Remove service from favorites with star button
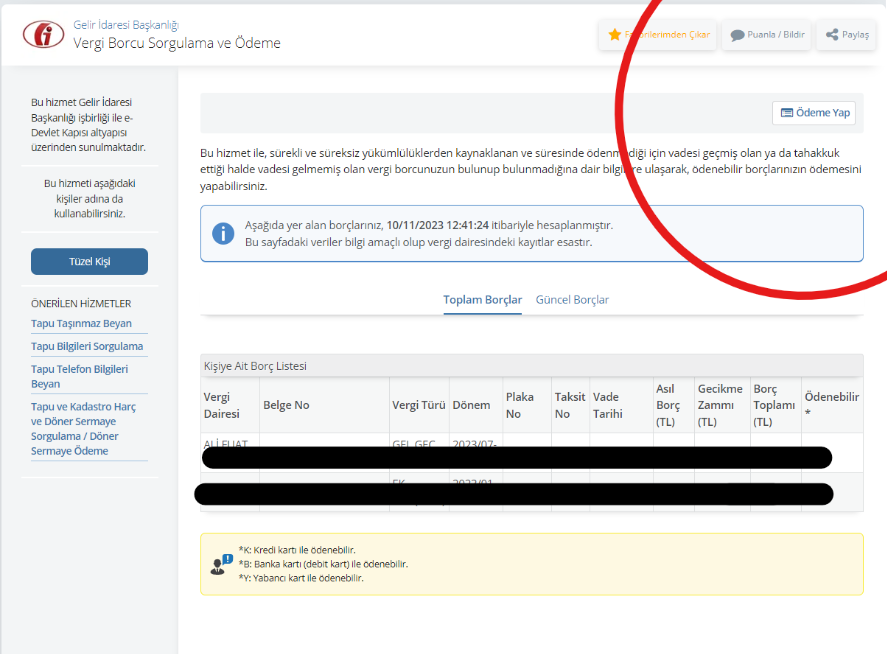 click(659, 35)
